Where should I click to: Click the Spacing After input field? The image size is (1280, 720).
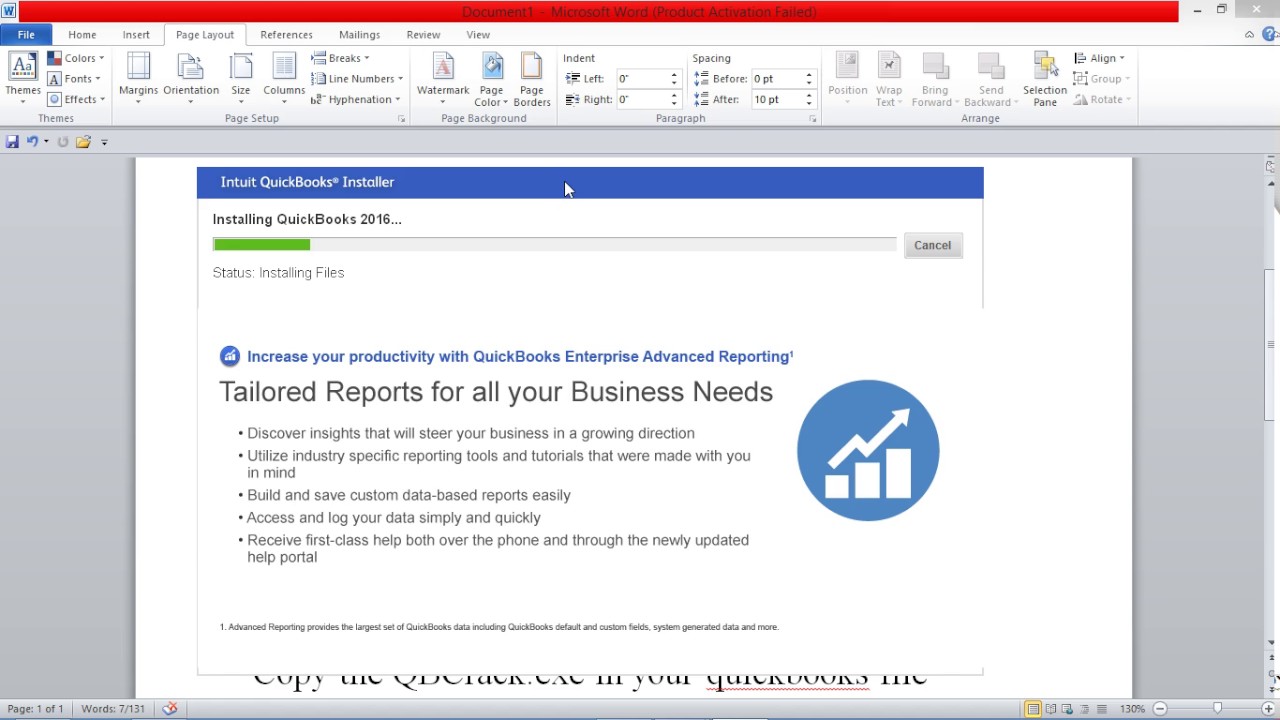[776, 99]
